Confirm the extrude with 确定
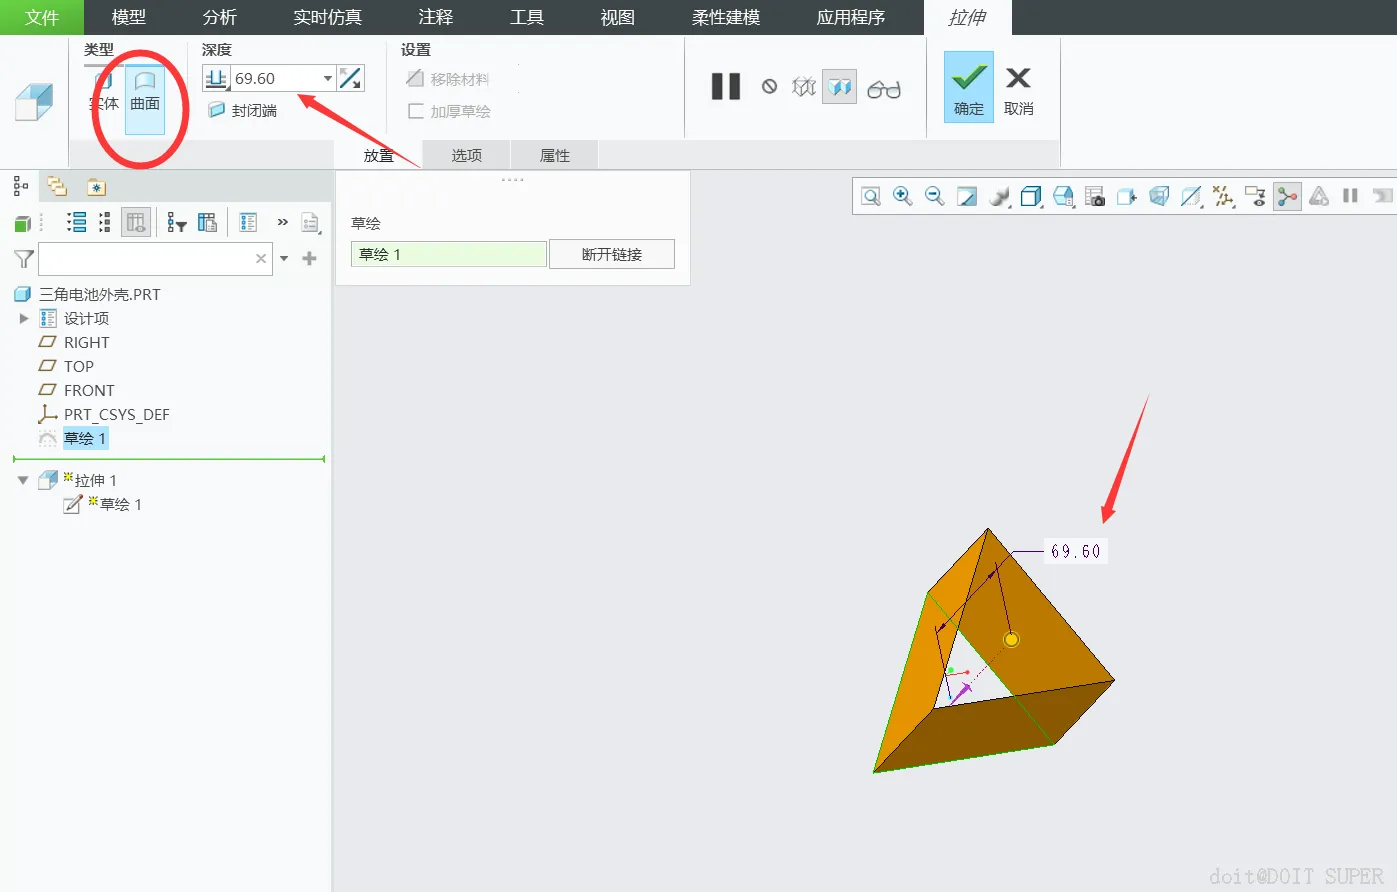This screenshot has width=1397, height=892. [x=969, y=88]
